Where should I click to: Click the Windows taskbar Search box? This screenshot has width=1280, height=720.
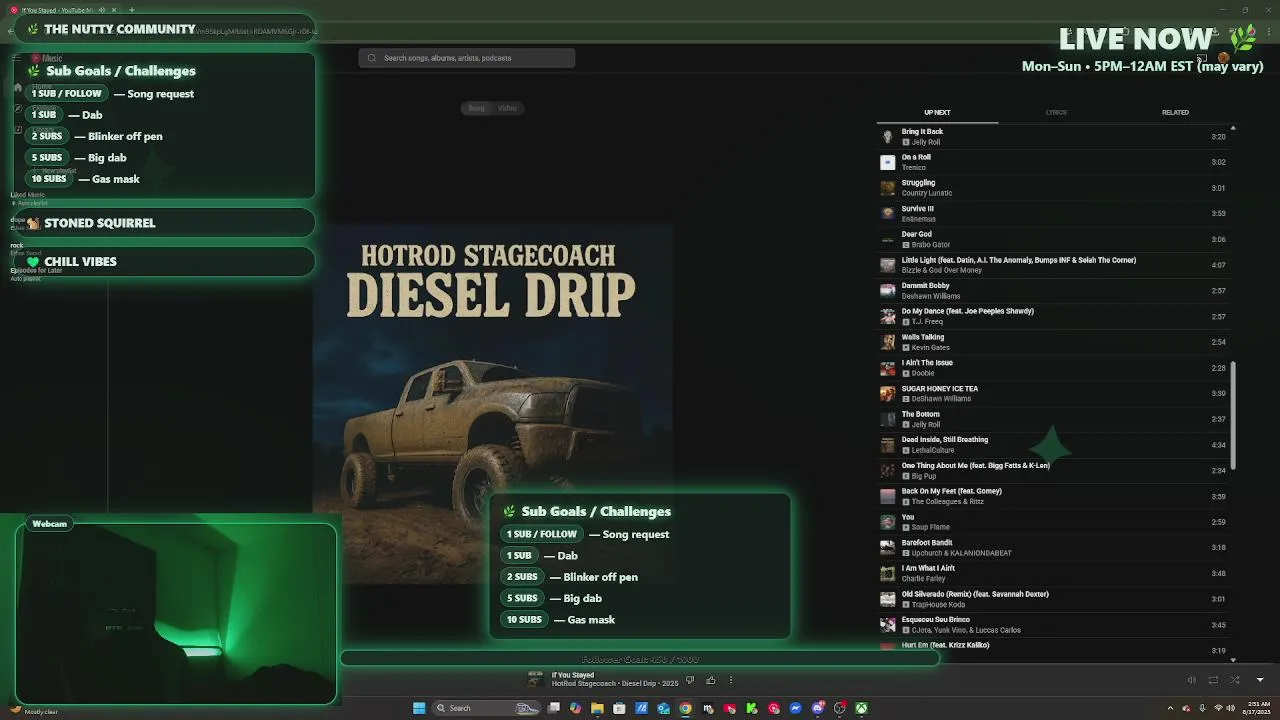coord(488,708)
